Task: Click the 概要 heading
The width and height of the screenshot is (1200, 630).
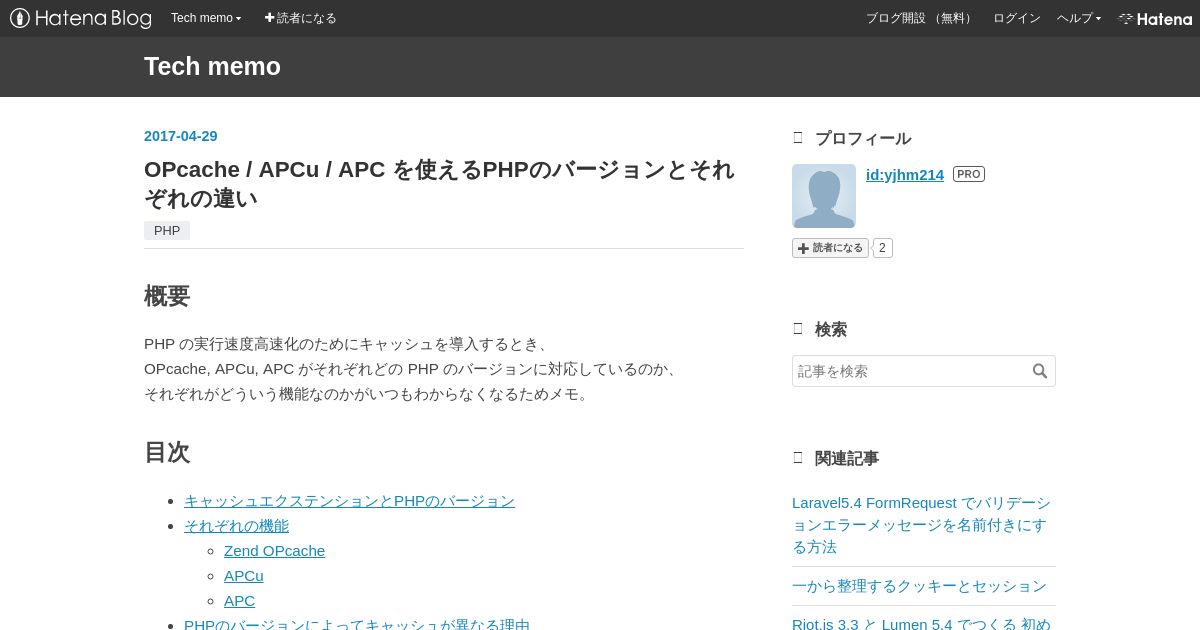Action: [x=167, y=296]
